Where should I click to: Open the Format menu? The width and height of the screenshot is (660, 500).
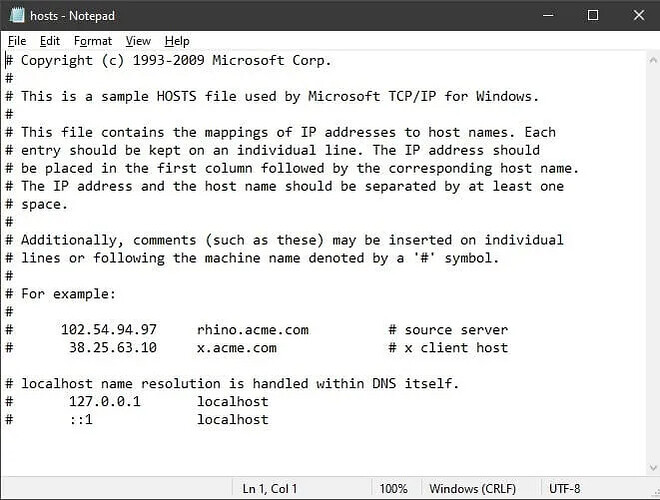tap(93, 41)
